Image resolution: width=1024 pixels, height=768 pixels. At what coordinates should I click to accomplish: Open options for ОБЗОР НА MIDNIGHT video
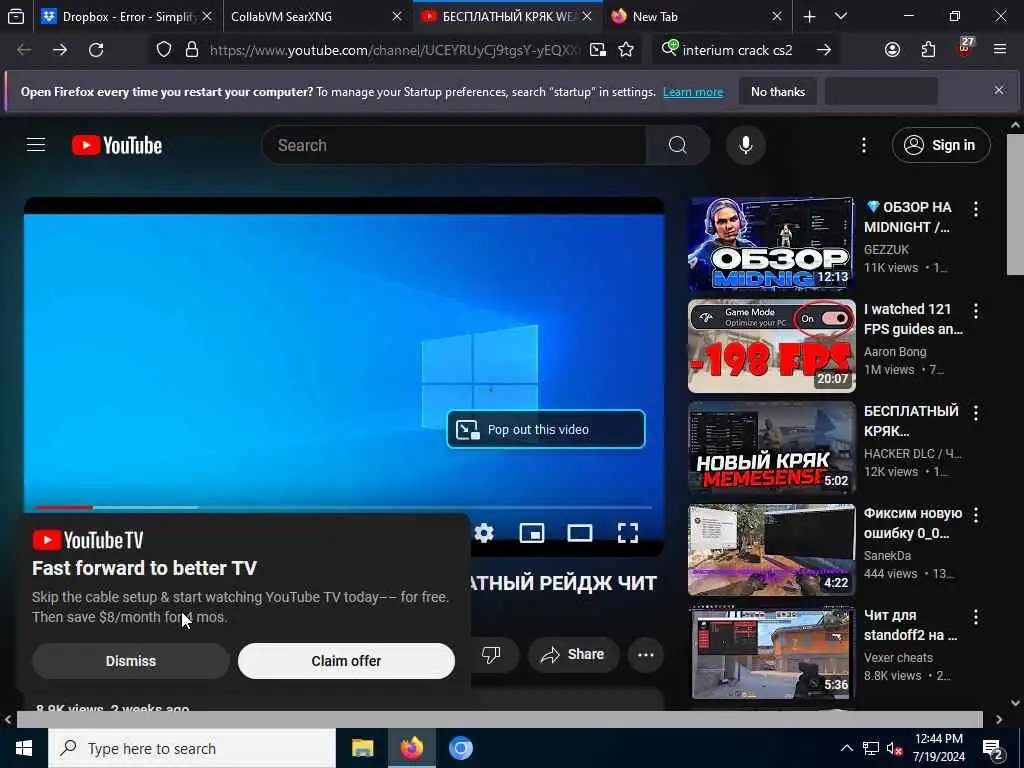(976, 209)
